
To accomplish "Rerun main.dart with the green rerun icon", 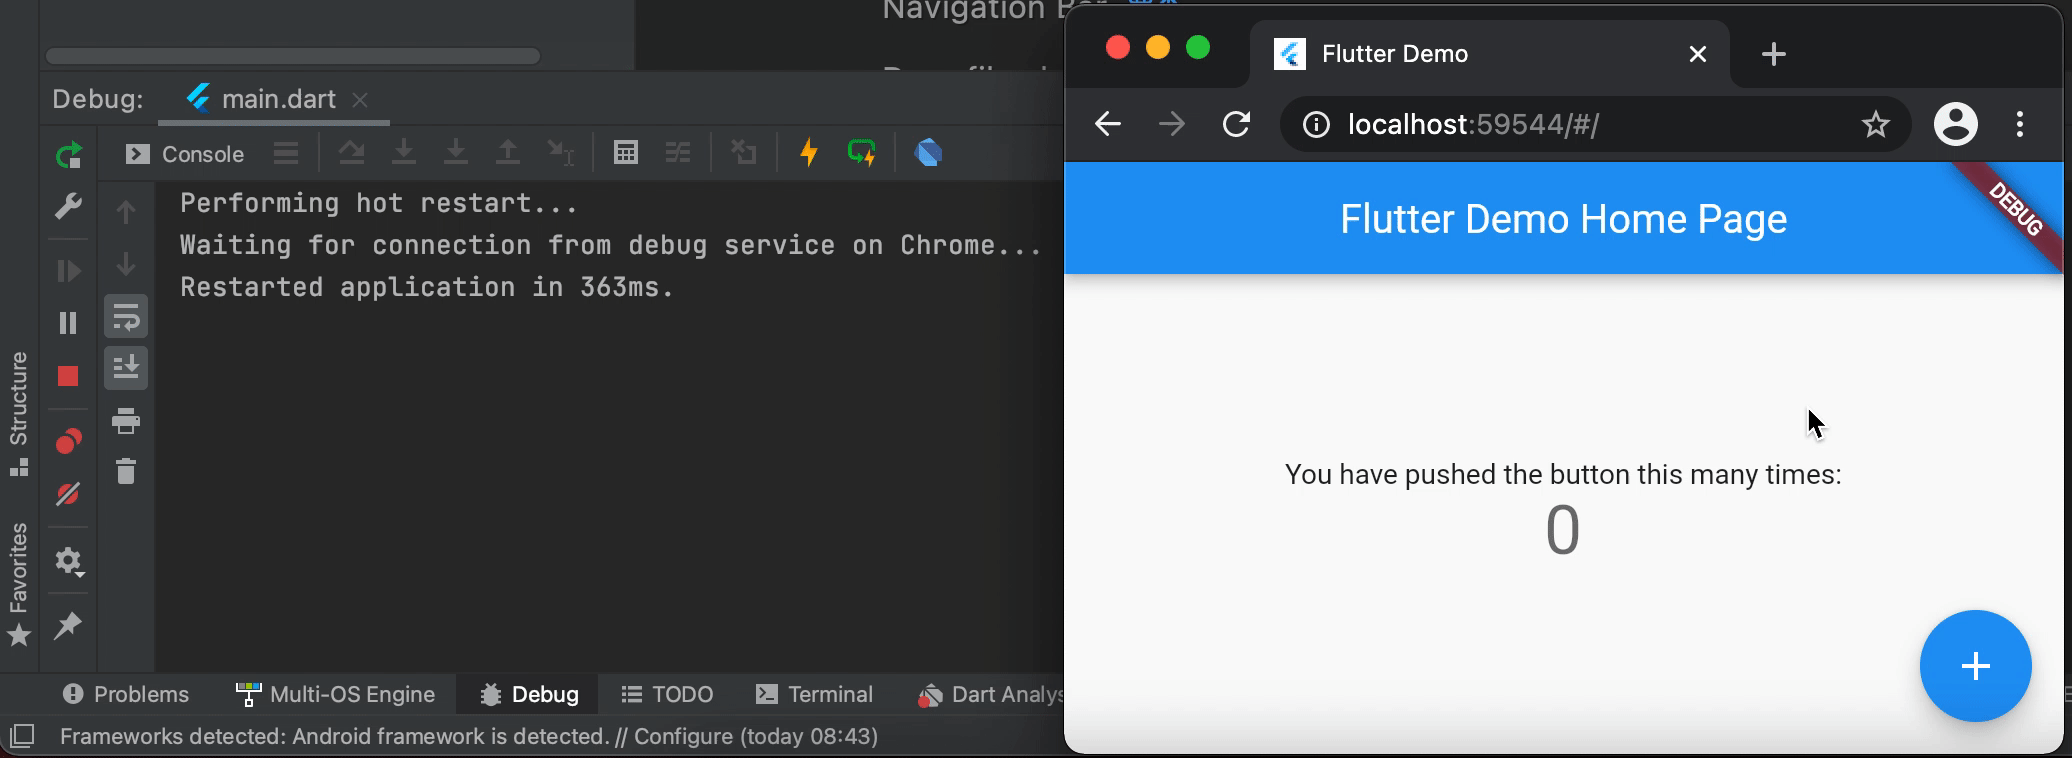I will pyautogui.click(x=68, y=155).
